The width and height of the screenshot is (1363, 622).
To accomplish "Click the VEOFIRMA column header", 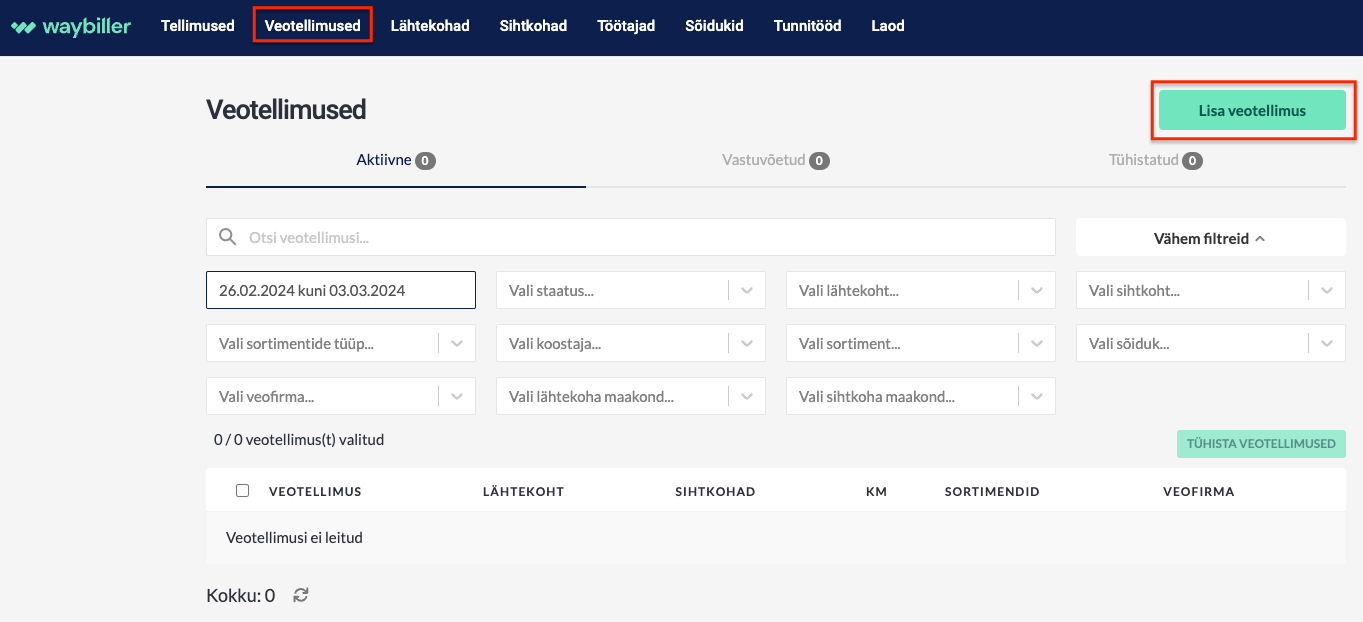I will [x=1198, y=492].
